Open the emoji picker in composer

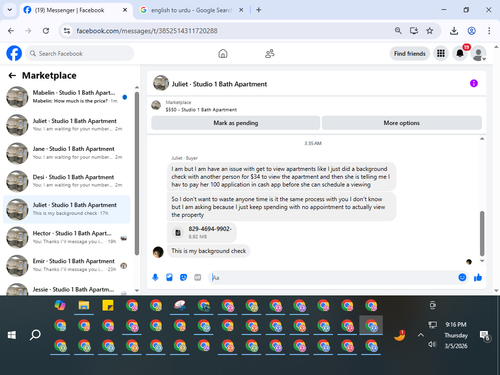462,277
